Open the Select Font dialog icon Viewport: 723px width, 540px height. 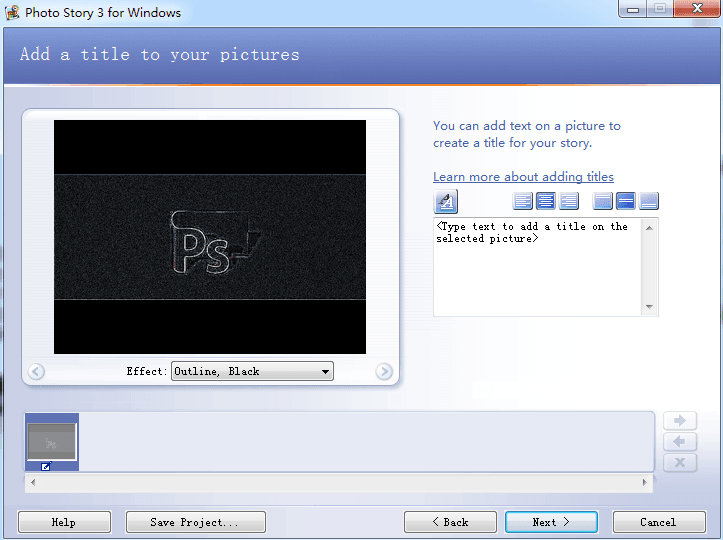point(445,202)
